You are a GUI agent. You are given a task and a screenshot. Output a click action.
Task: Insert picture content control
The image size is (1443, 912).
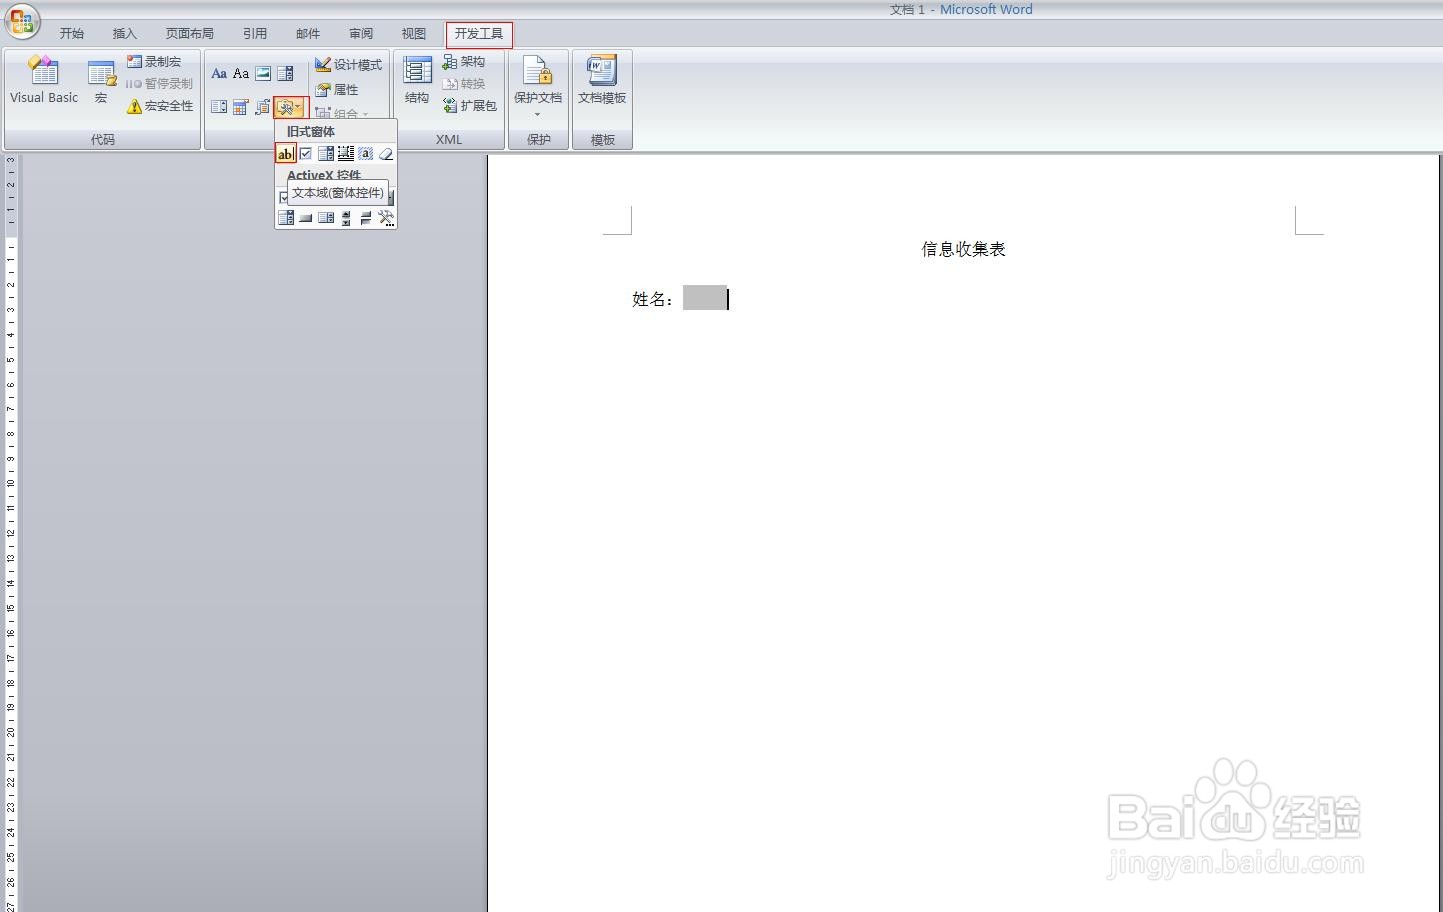pos(263,73)
